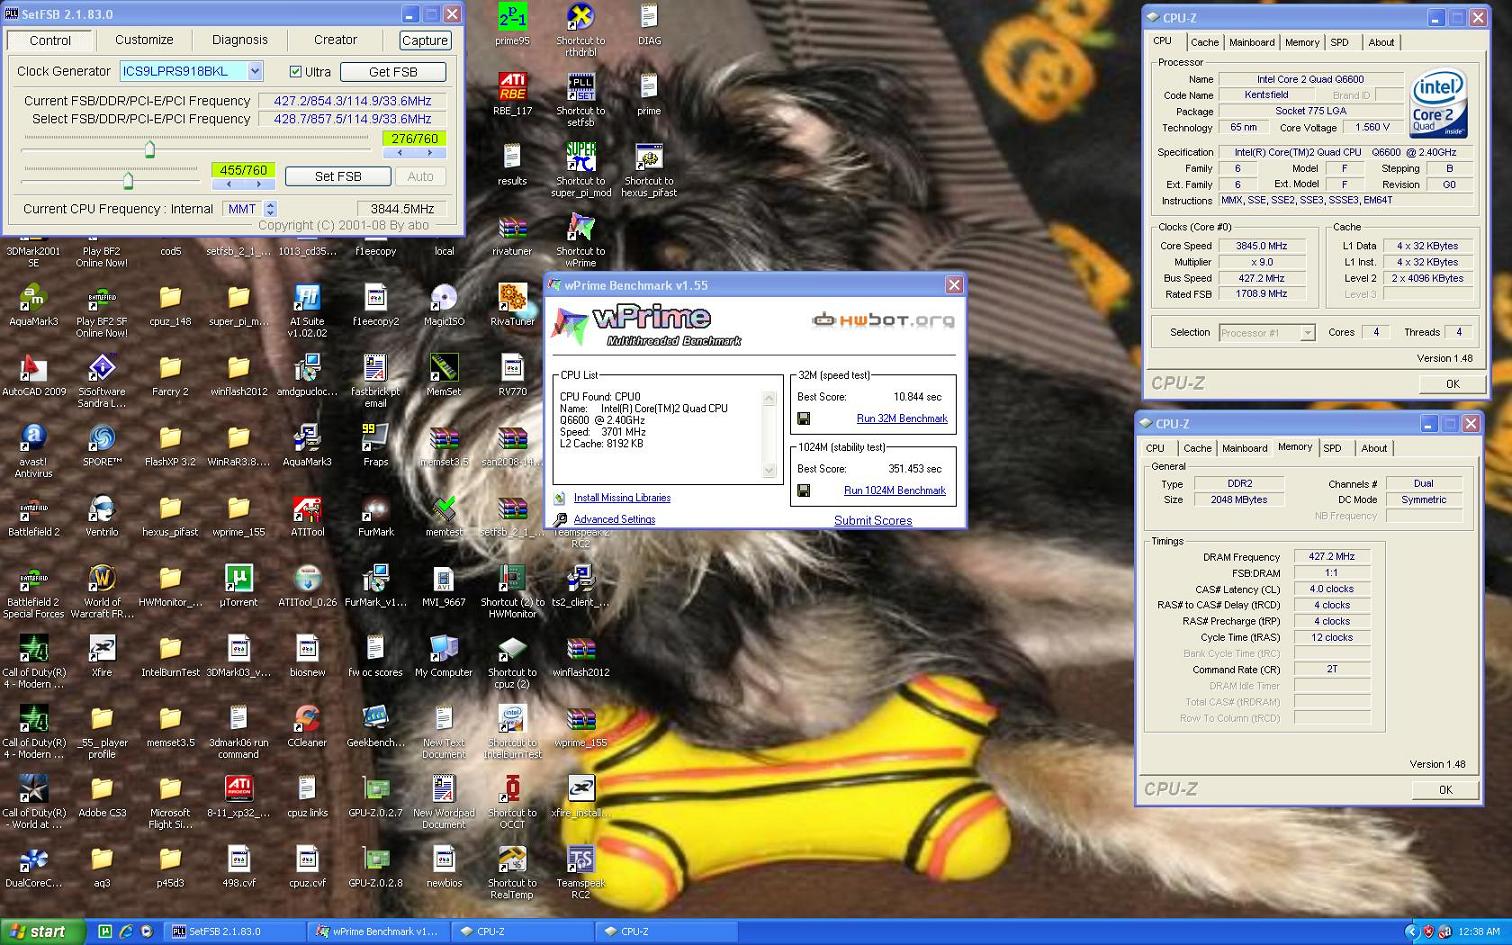Open the Clock Generator dropdown
This screenshot has height=945, width=1512.
[255, 71]
